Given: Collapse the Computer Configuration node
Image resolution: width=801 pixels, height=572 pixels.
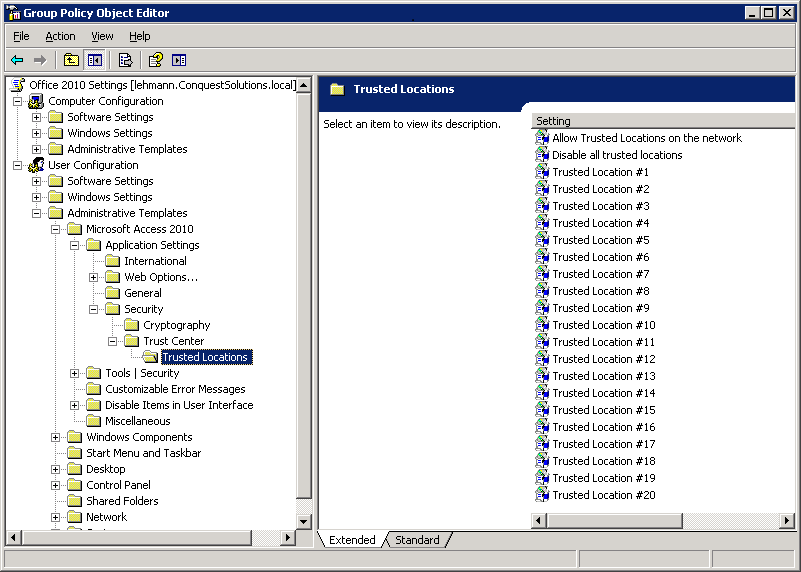Looking at the screenshot, I should [17, 101].
